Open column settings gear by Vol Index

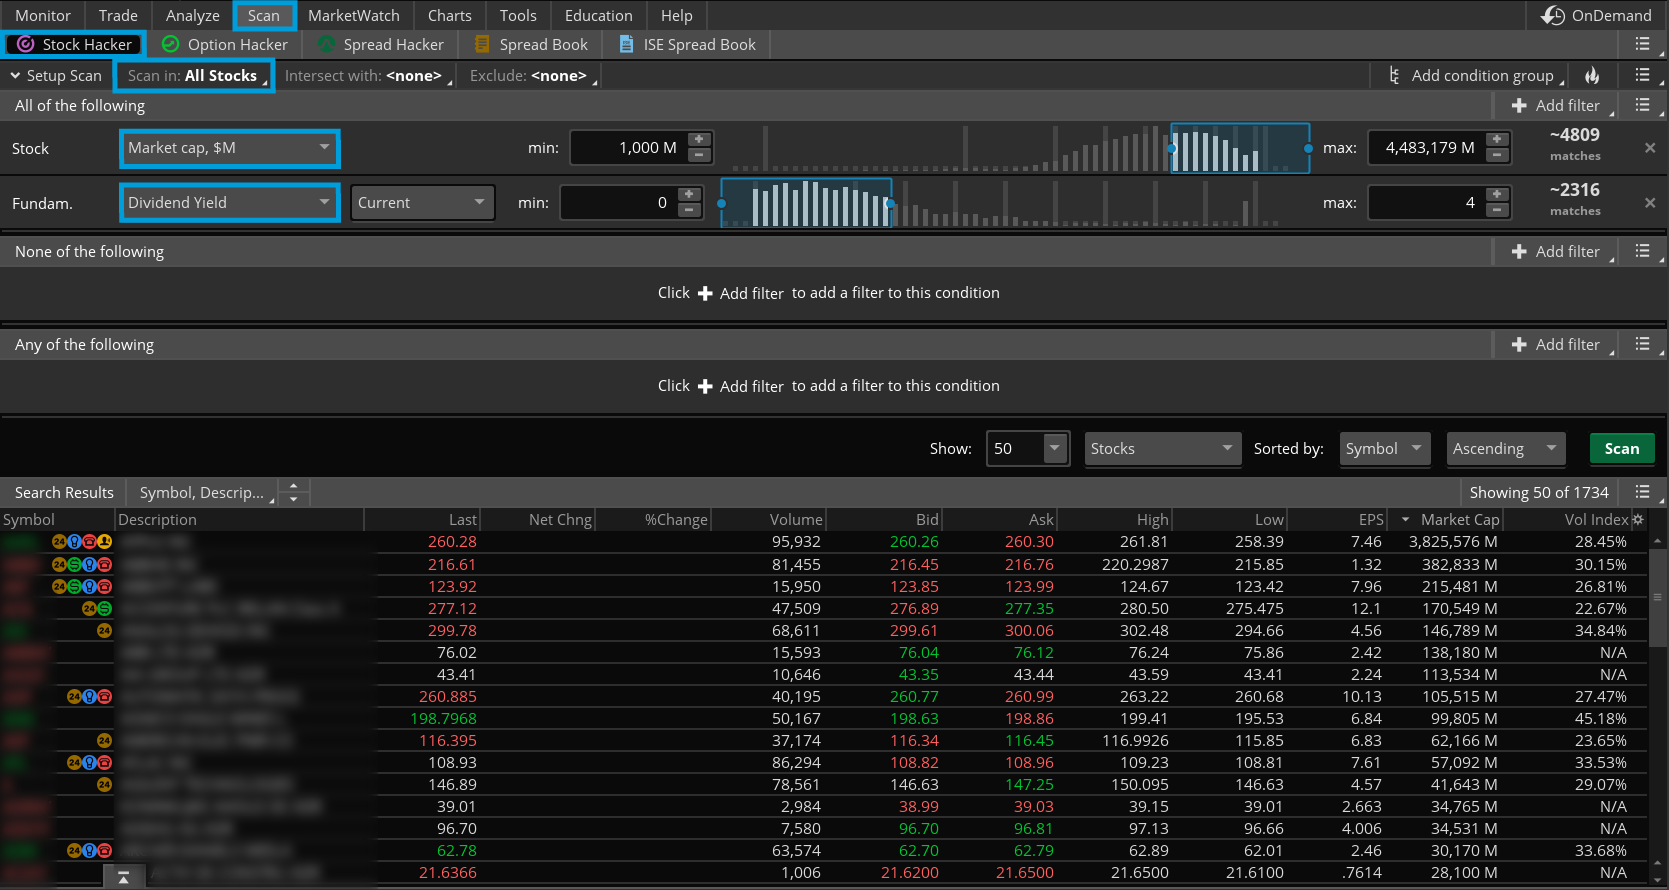(1638, 519)
